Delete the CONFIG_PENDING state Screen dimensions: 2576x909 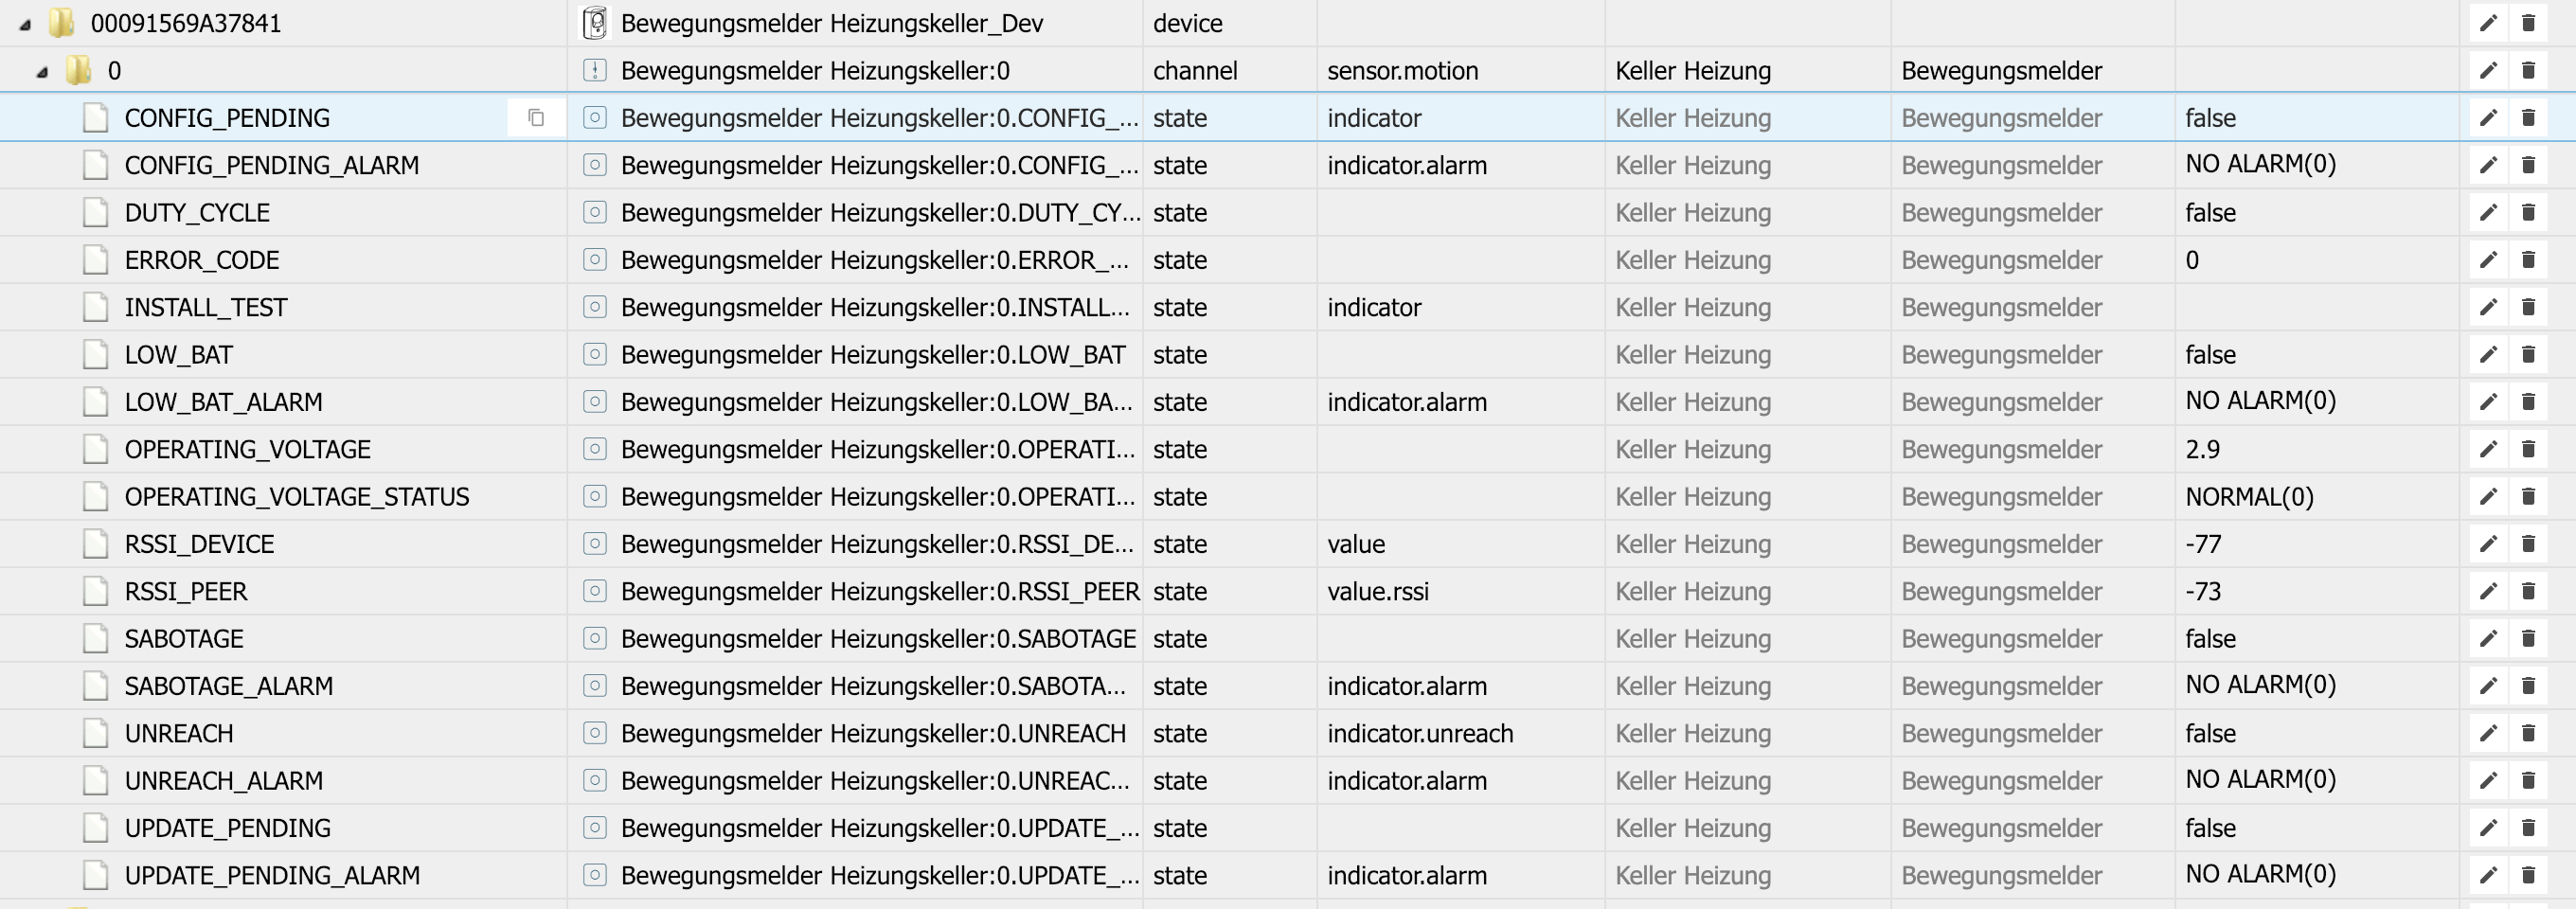click(x=2528, y=118)
